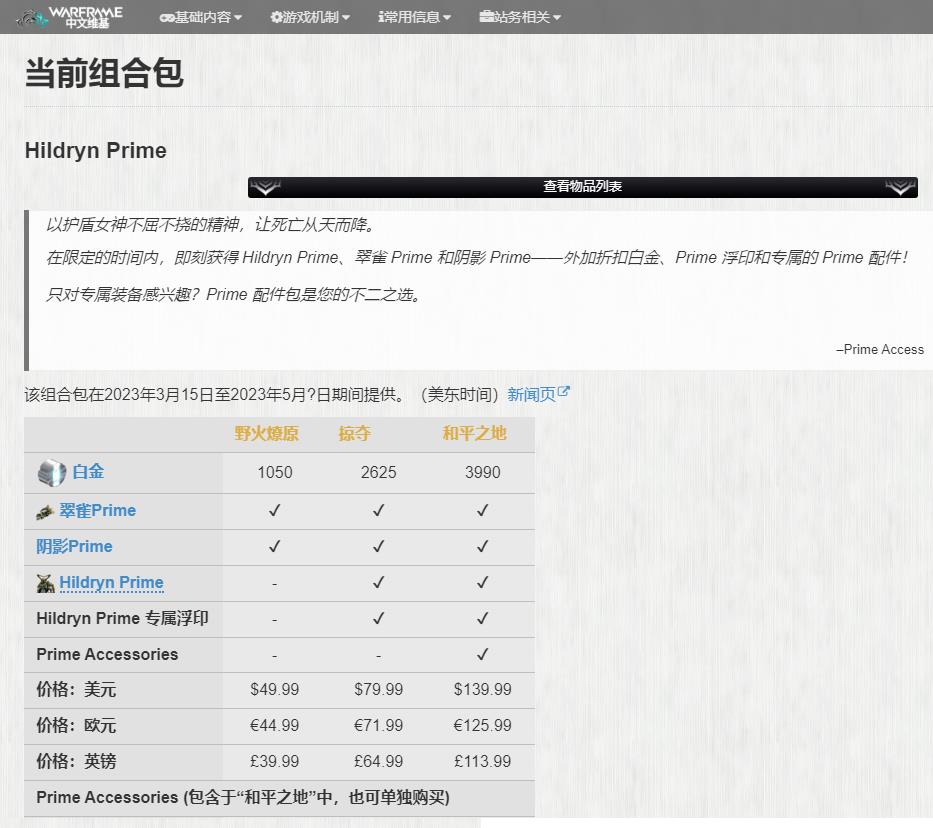The image size is (933, 828).
Task: Click the Prime Accessories row label
Action: coord(107,654)
